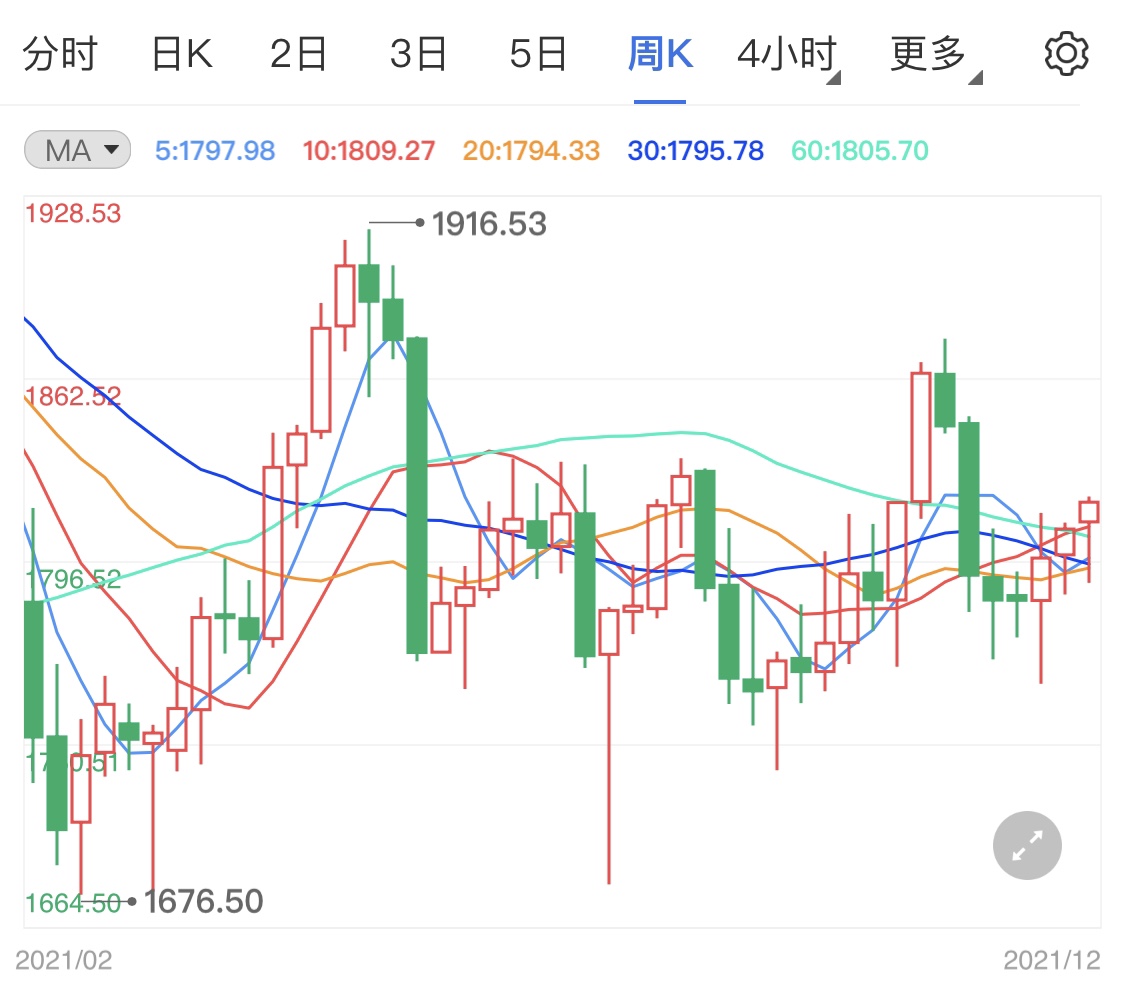1125x988 pixels.
Task: Click the MA10 value 10:1809.27
Action: coord(369,151)
